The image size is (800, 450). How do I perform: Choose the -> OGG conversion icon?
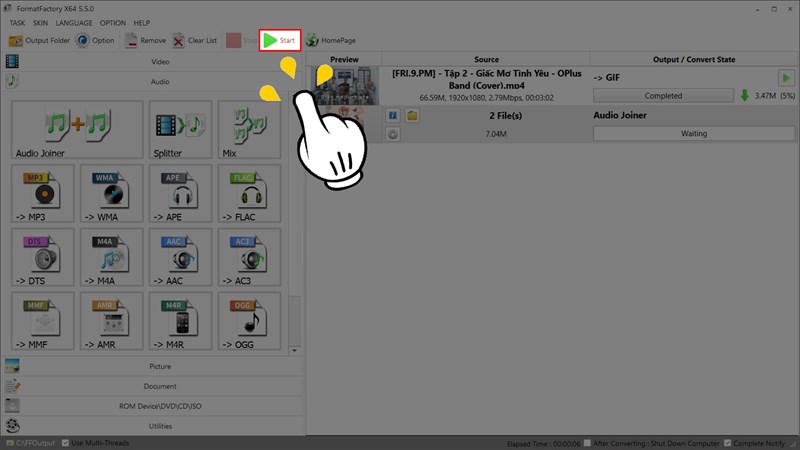[x=249, y=321]
